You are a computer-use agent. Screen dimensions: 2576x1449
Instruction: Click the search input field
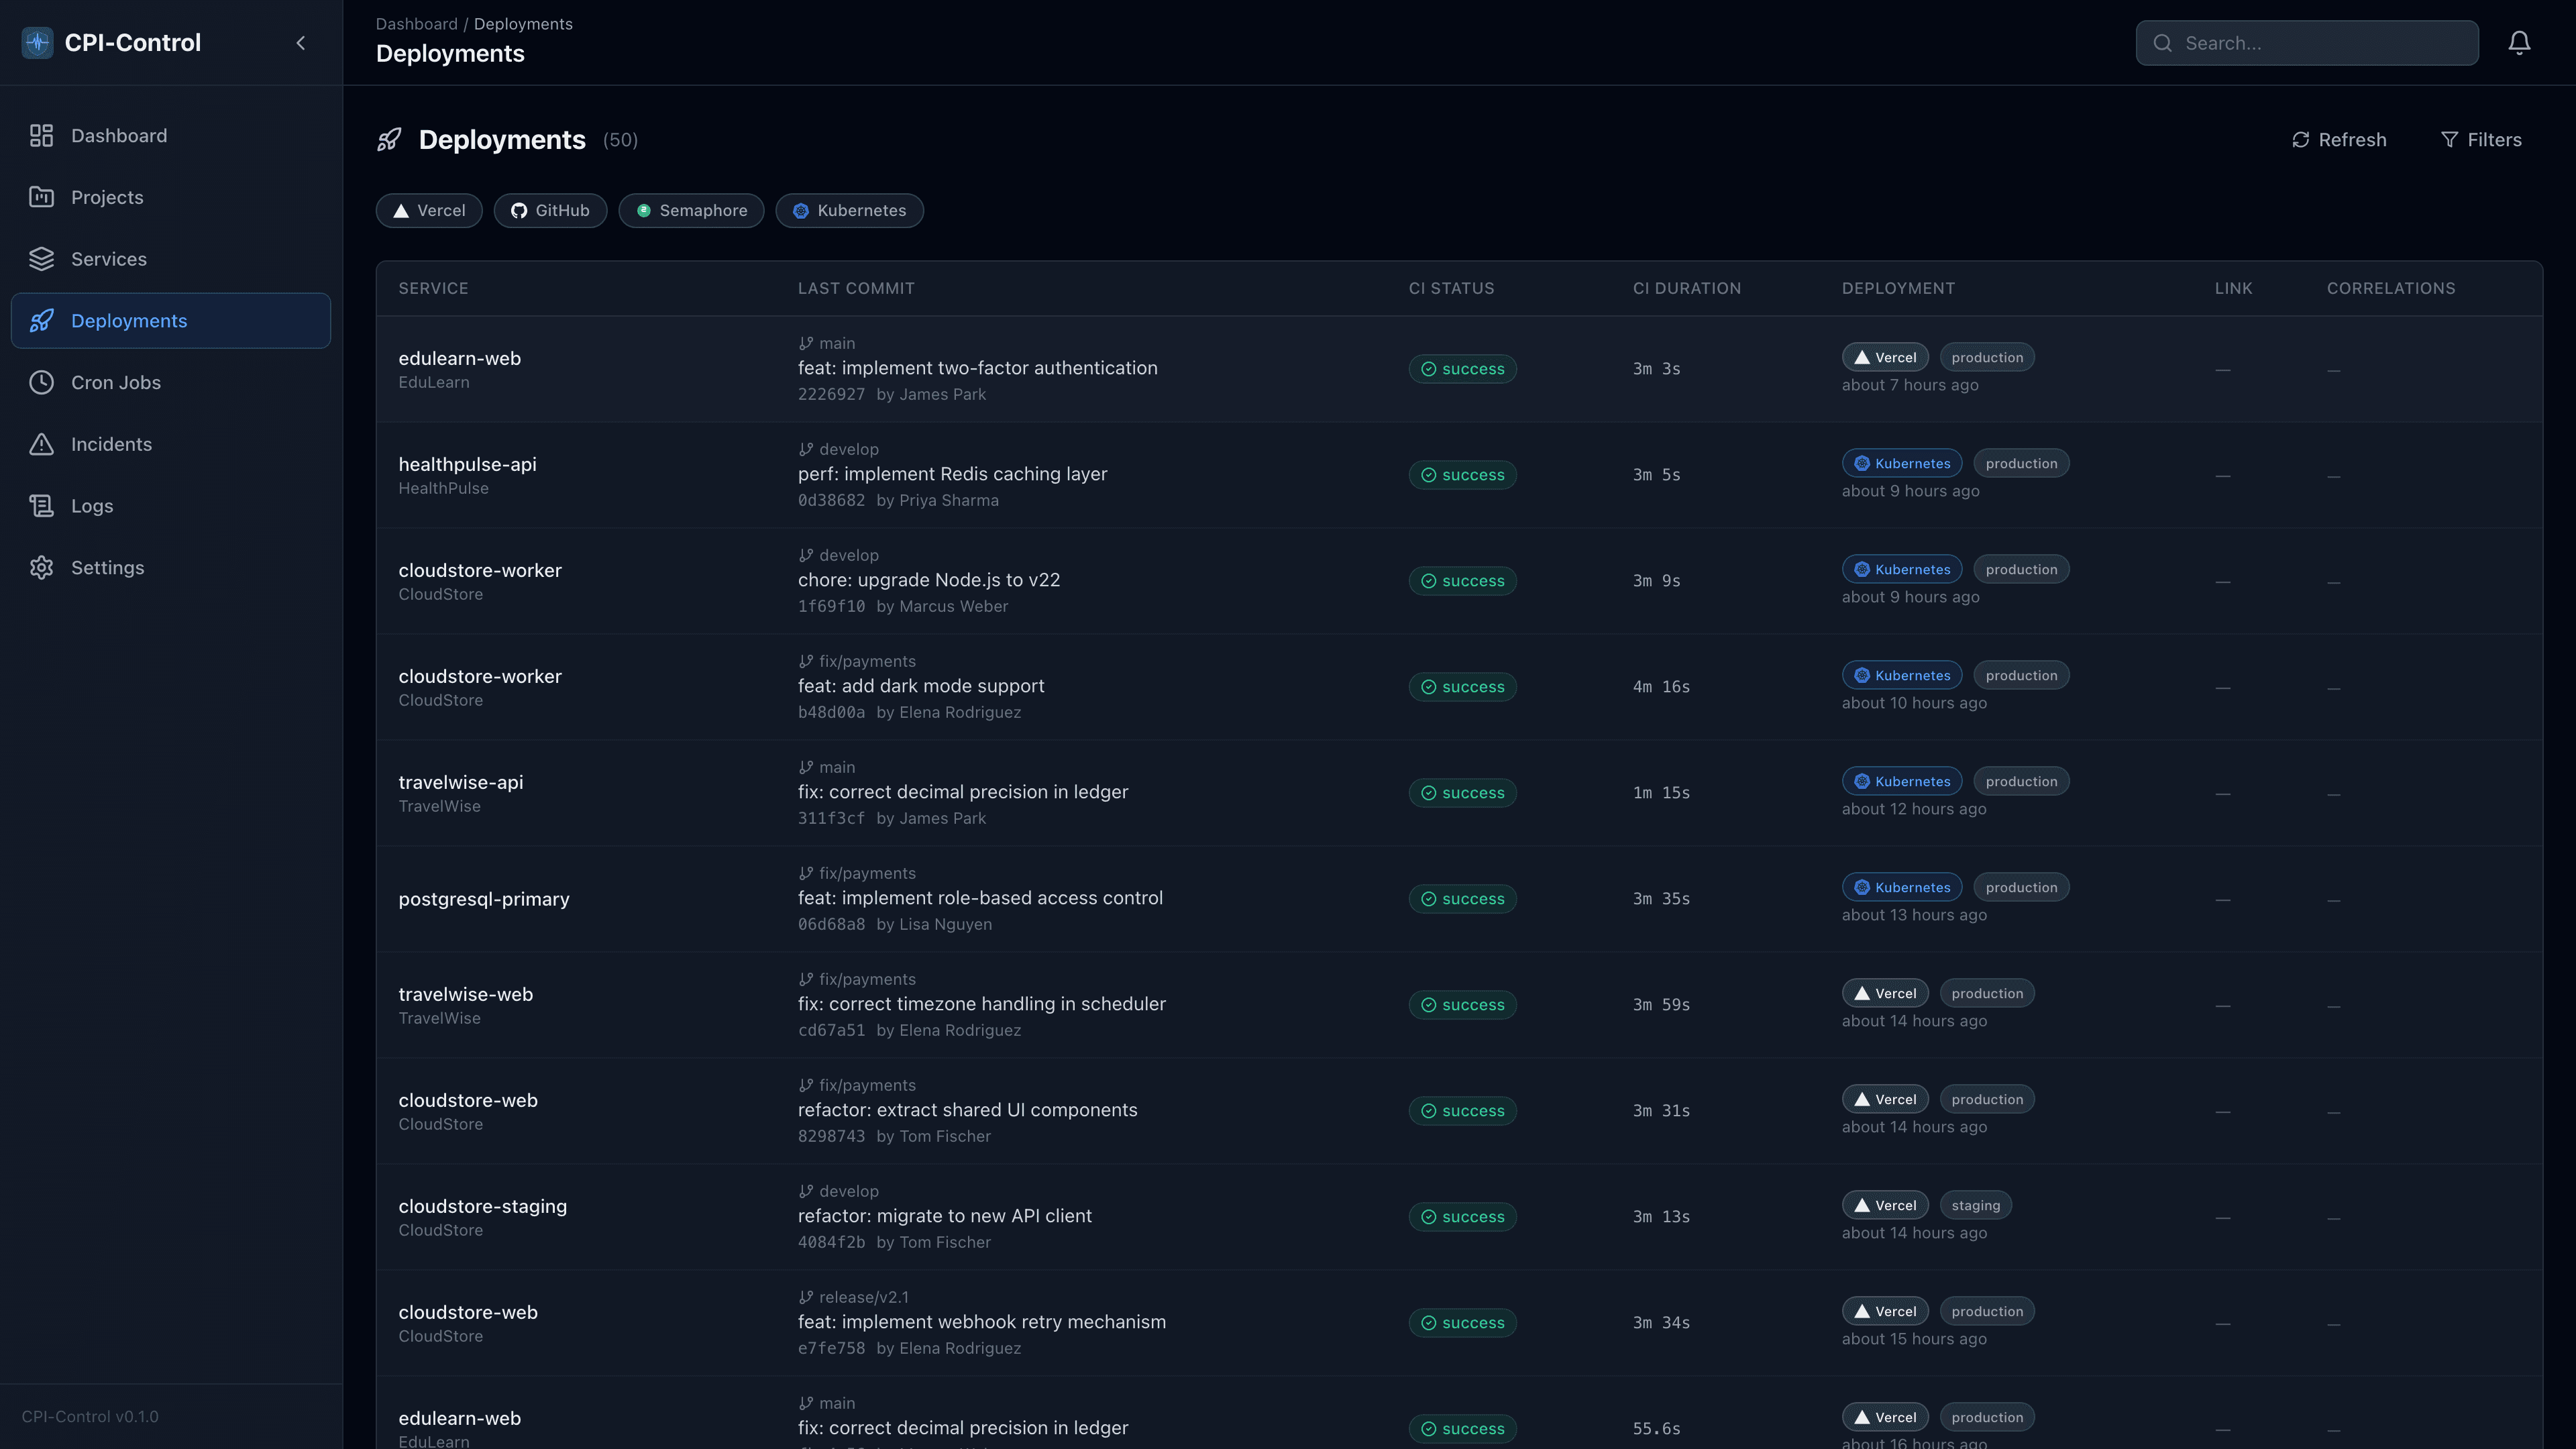2306,43
